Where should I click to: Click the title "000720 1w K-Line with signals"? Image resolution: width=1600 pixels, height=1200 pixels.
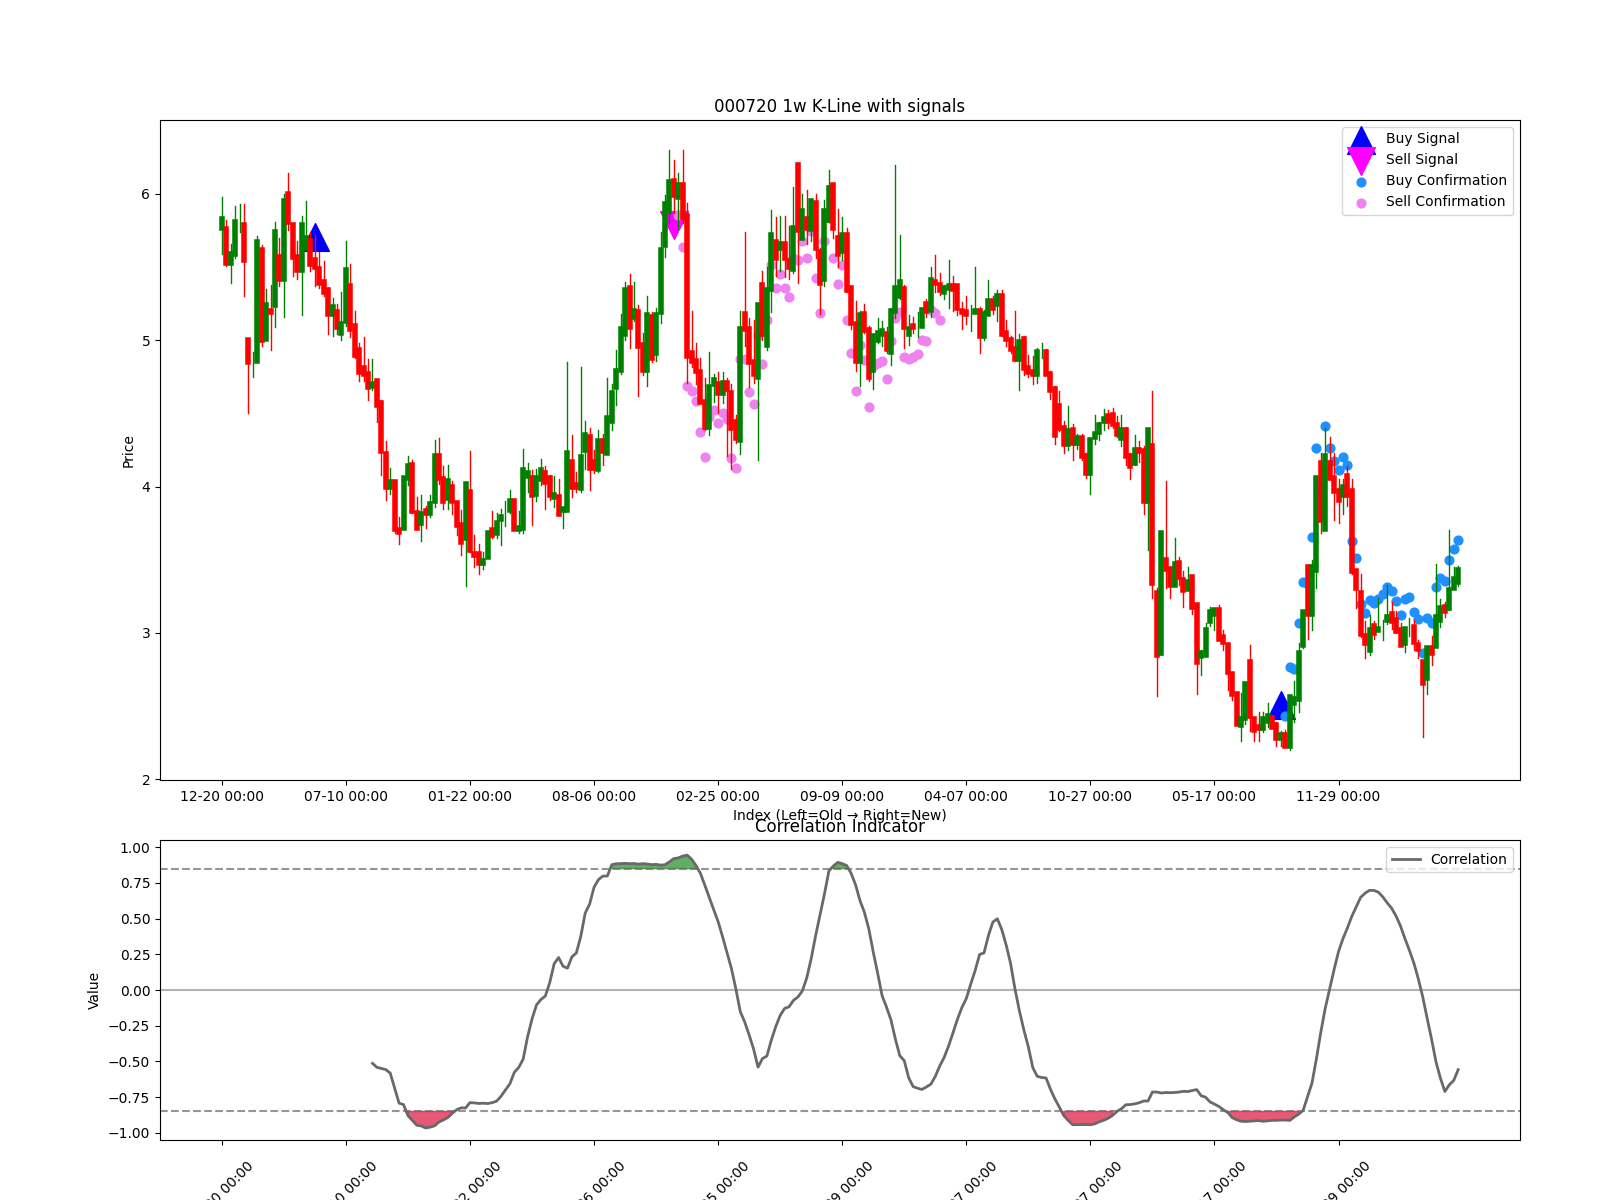pos(839,106)
